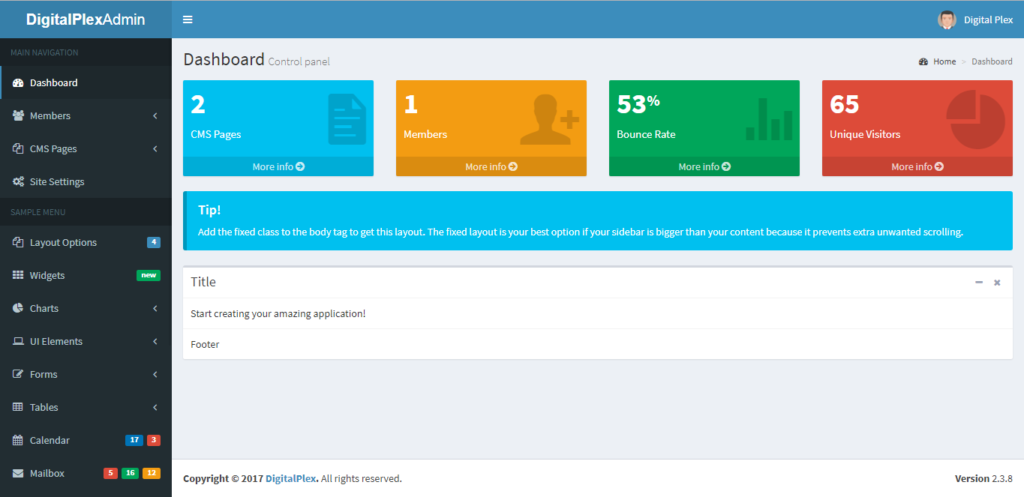Click the 65 Unique Visitors value
The image size is (1024, 497).
click(x=844, y=104)
